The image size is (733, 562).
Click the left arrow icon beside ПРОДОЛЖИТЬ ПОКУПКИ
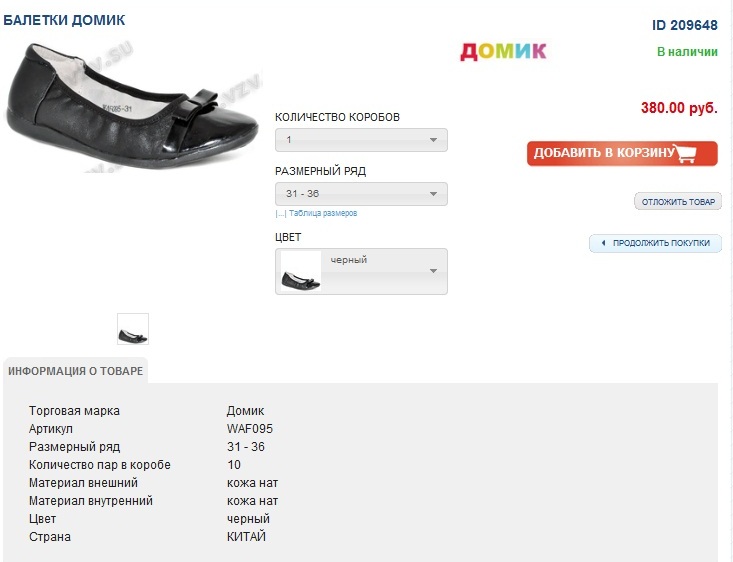pyautogui.click(x=603, y=243)
